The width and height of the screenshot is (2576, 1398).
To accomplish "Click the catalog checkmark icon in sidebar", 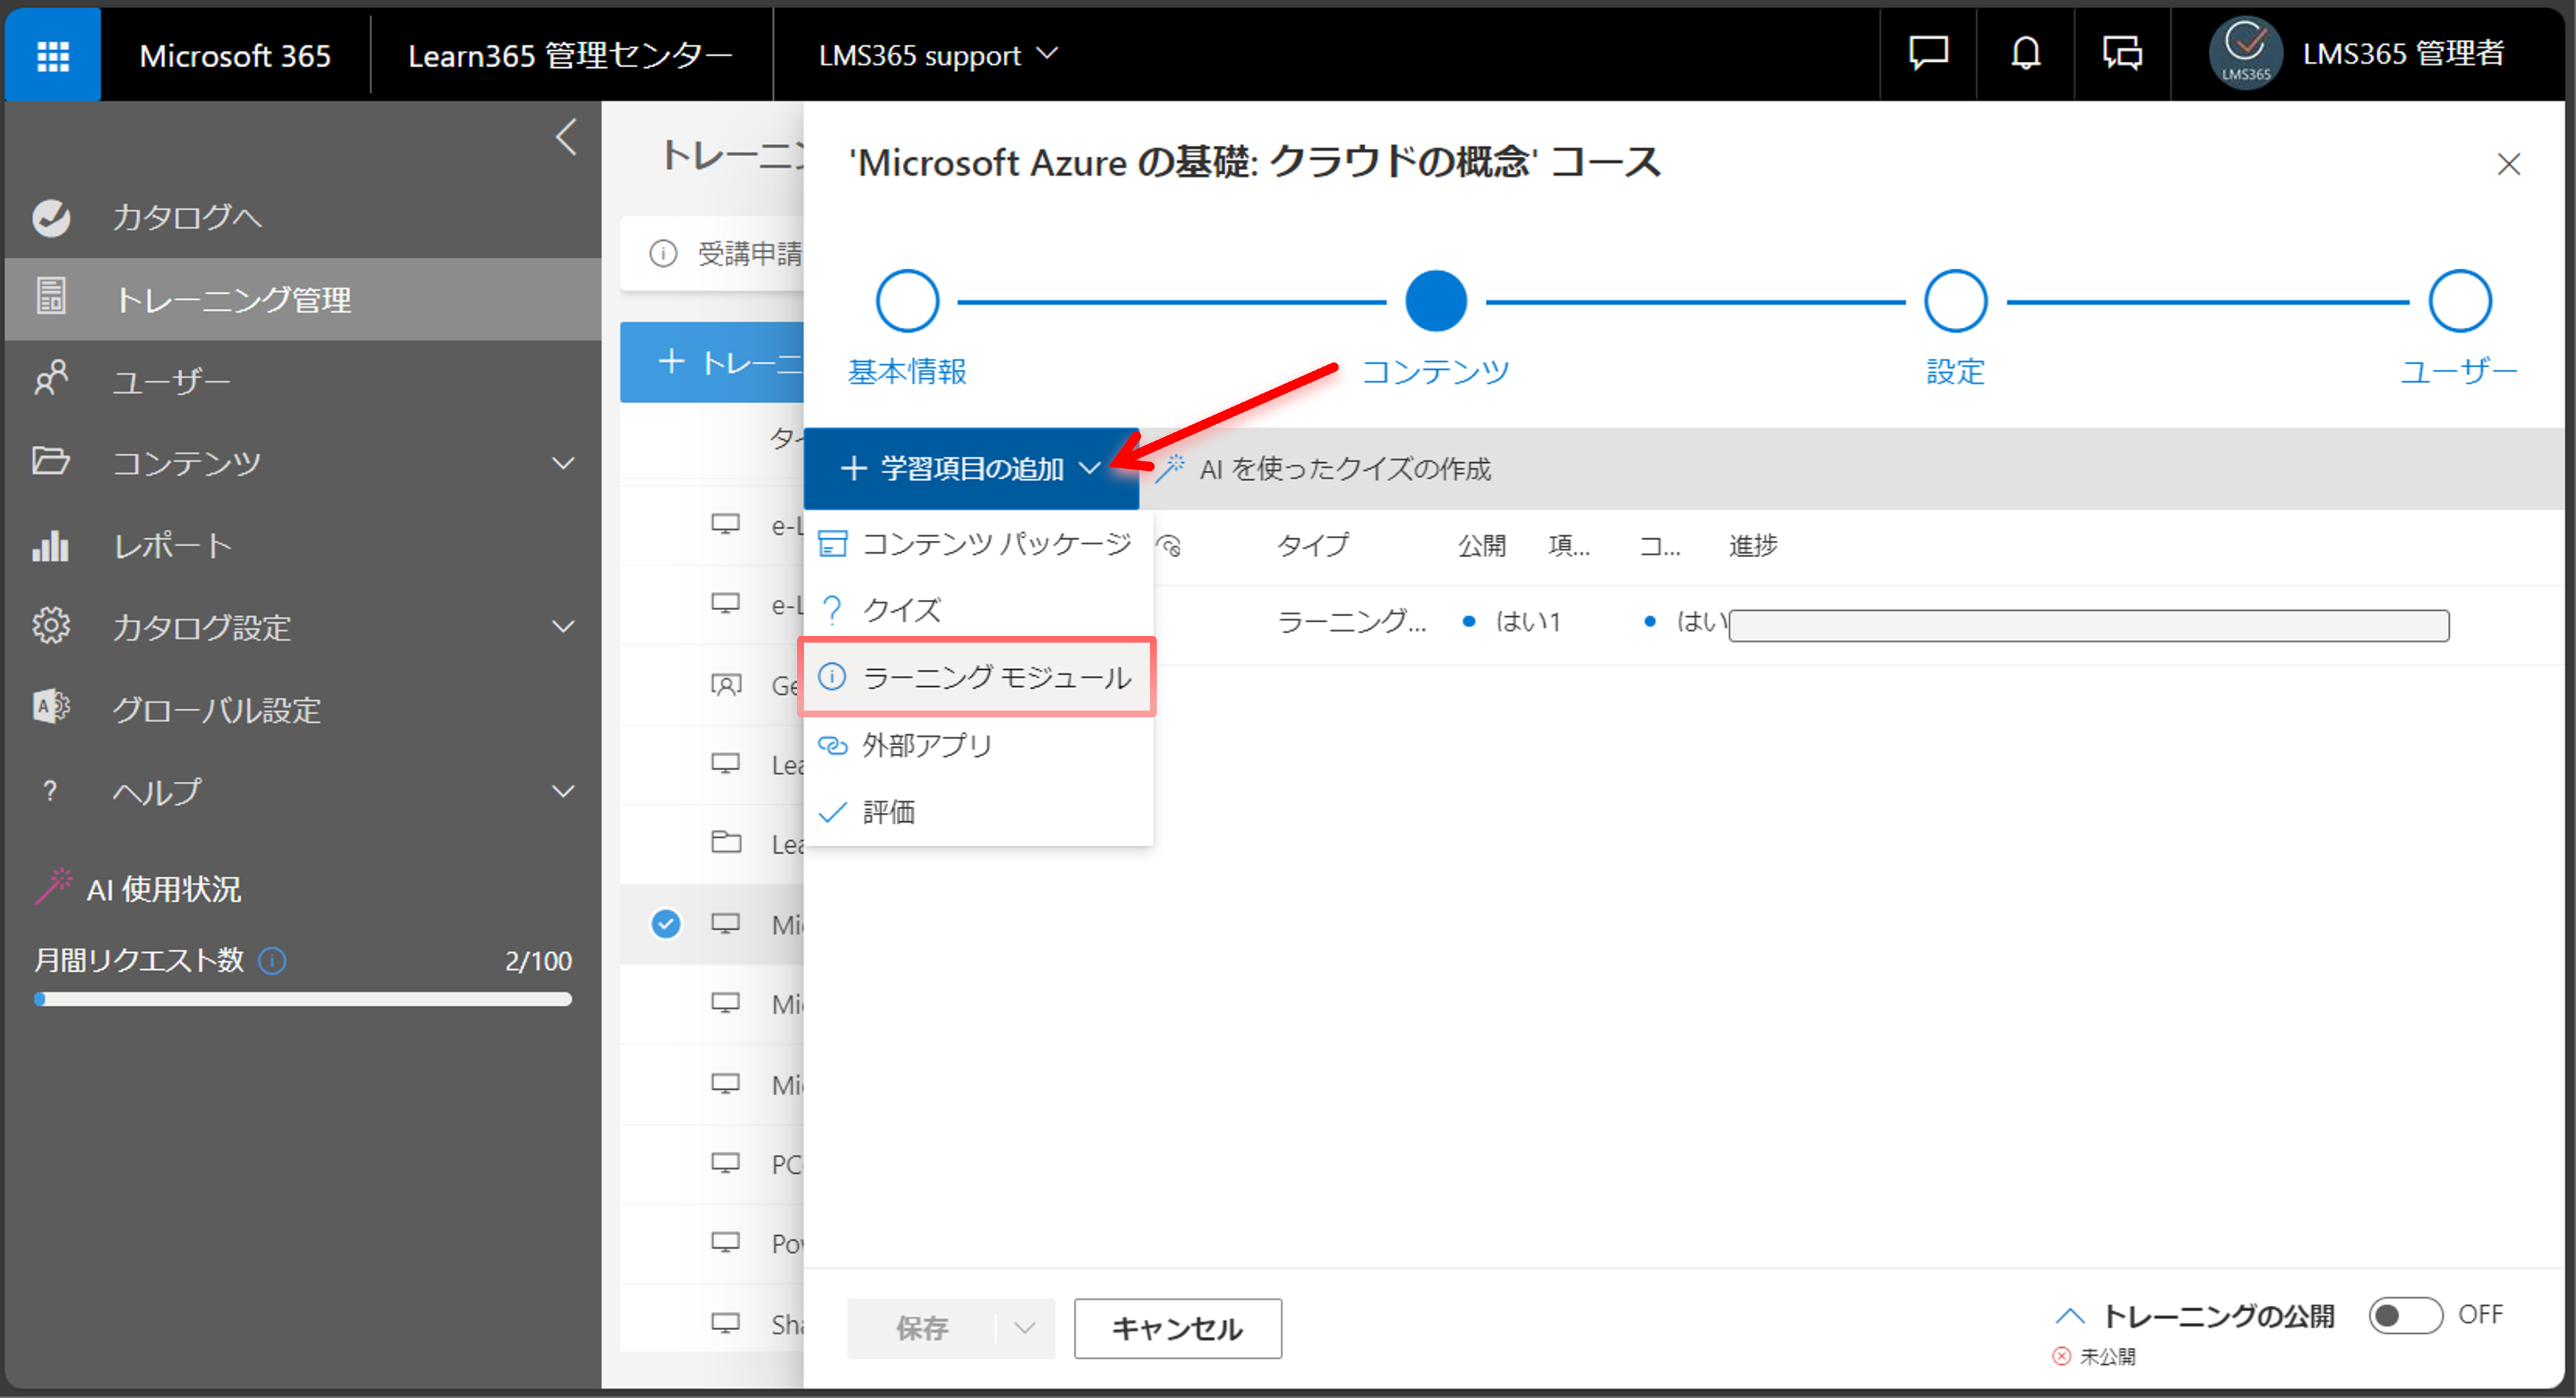I will point(51,217).
